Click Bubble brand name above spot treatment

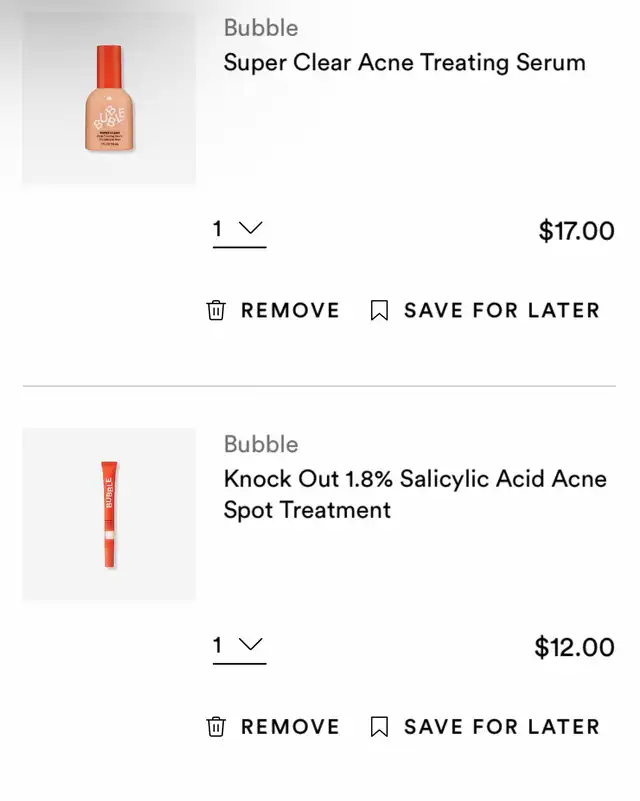(x=261, y=444)
